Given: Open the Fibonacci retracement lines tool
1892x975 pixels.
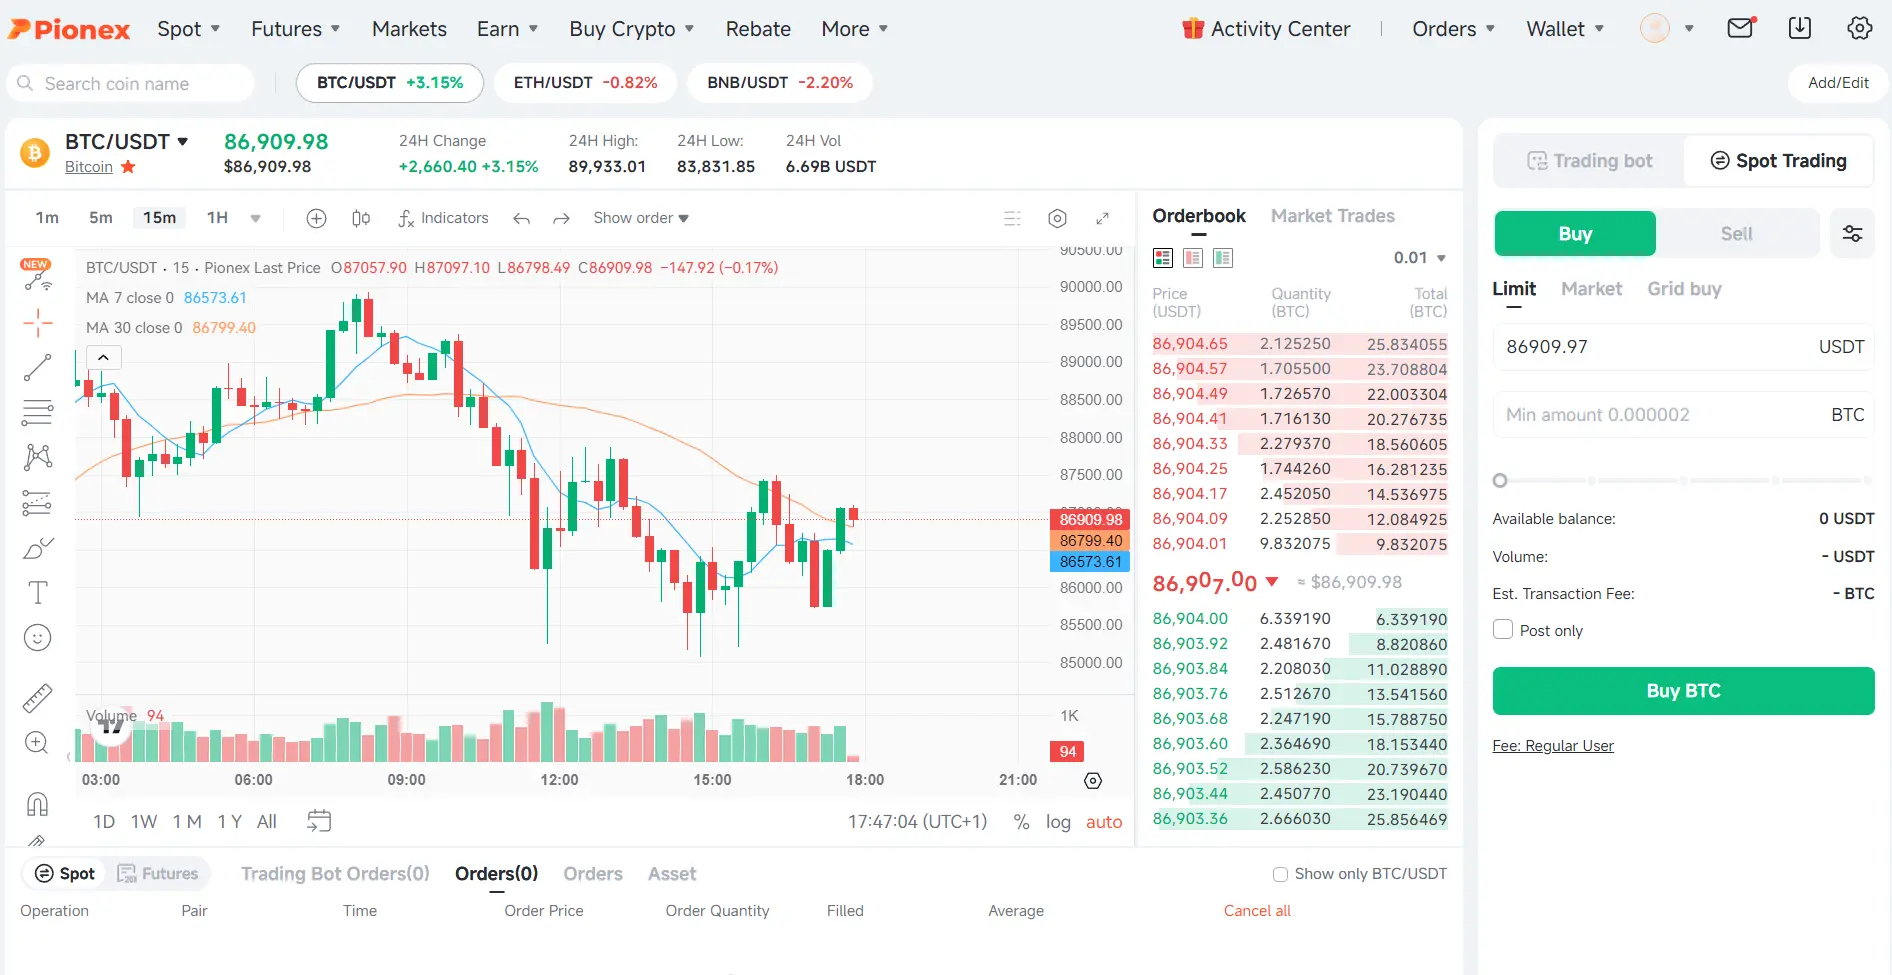Looking at the screenshot, I should tap(37, 412).
